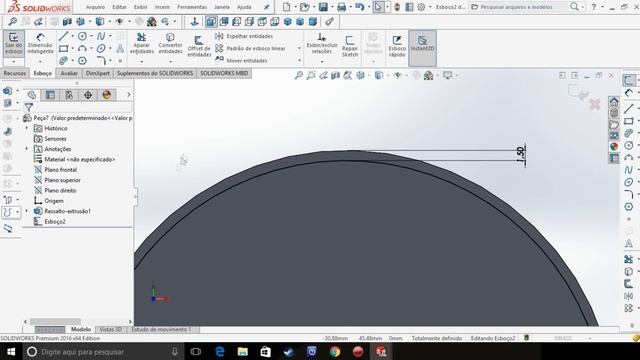This screenshot has height=360, width=640.
Task: Open the Options gear icon
Action: pyautogui.click(x=421, y=7)
